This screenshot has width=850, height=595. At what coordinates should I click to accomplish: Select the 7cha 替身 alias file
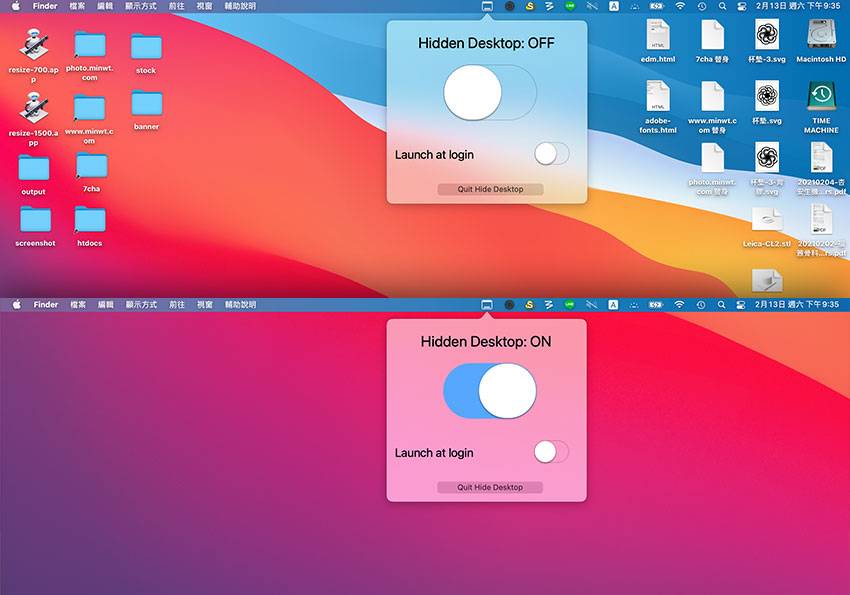(x=712, y=35)
